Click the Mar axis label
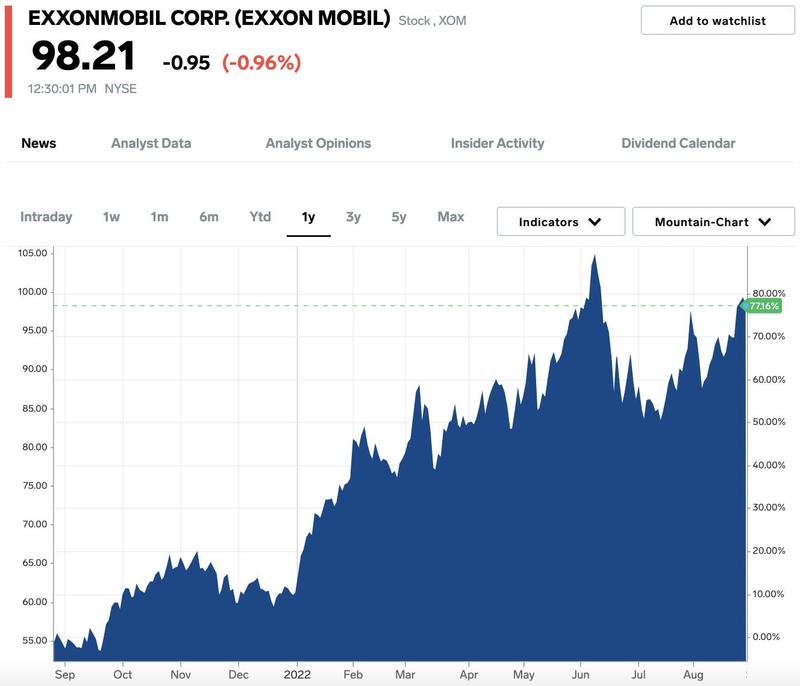 405,674
